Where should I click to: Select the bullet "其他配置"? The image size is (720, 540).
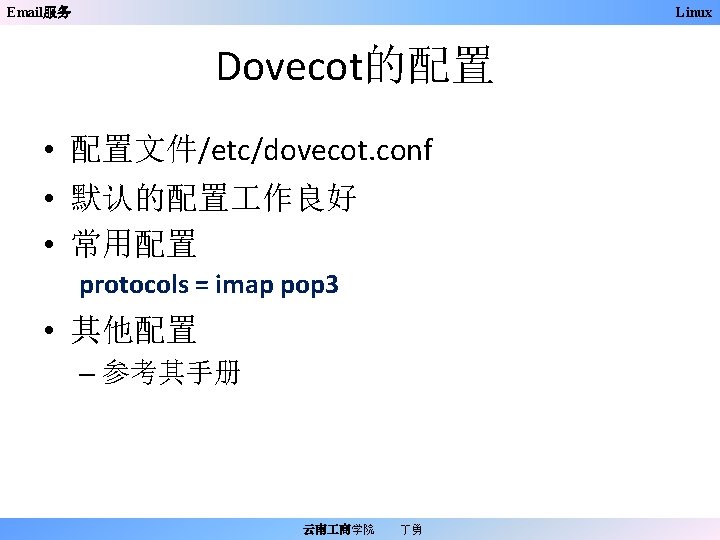[x=134, y=329]
